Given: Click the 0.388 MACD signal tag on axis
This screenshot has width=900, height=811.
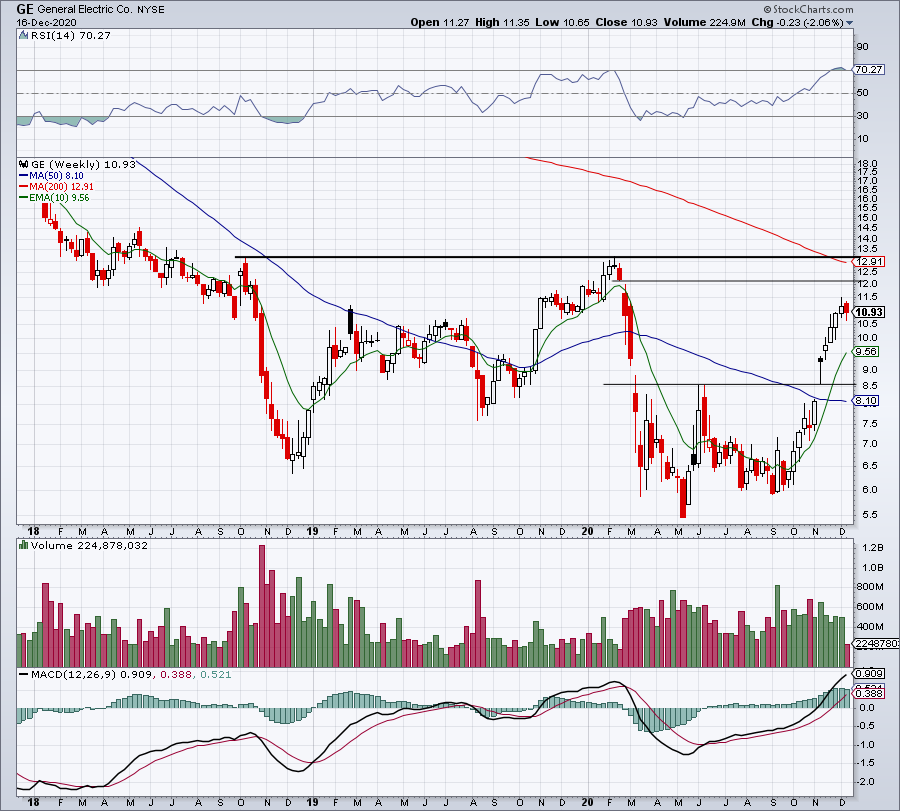Looking at the screenshot, I should pos(869,693).
